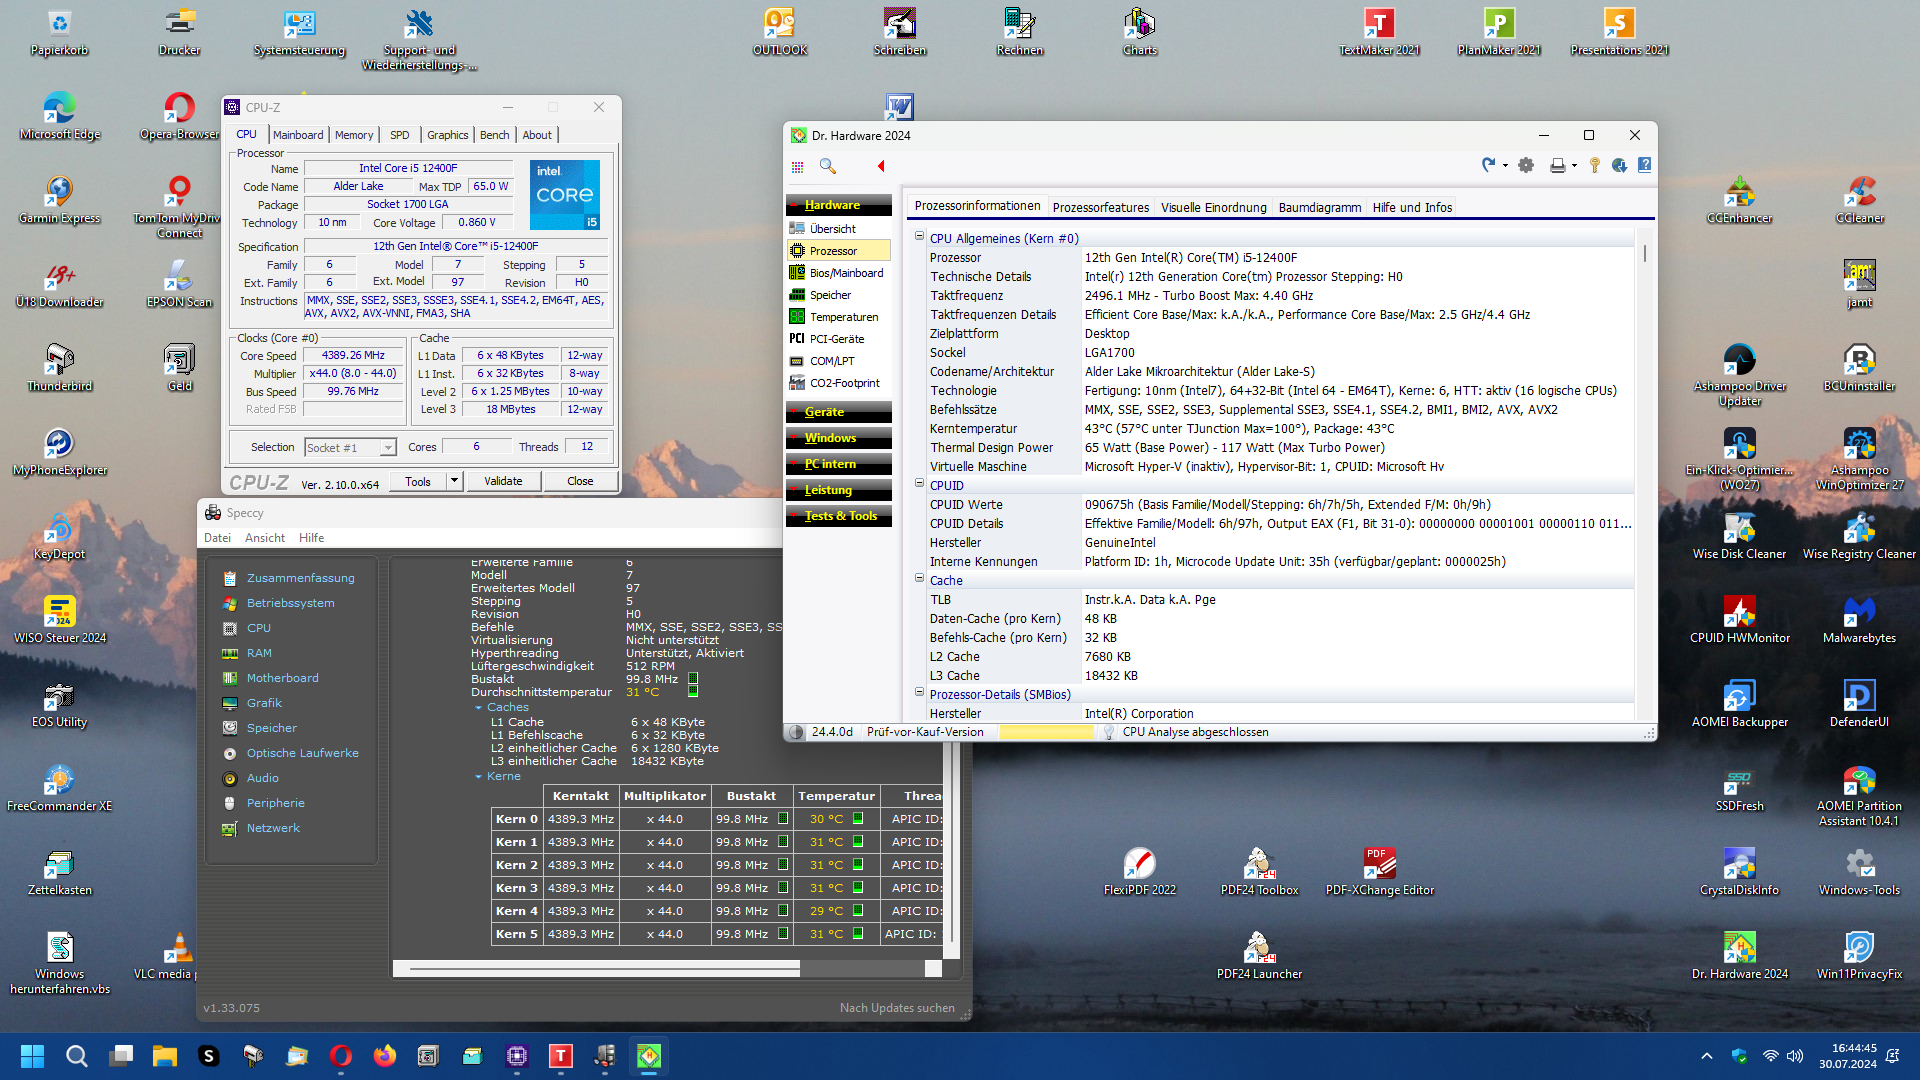Open CO2-Footprint in the Dr. Hardware sidebar
Screen dimensions: 1920x1080
coord(844,383)
